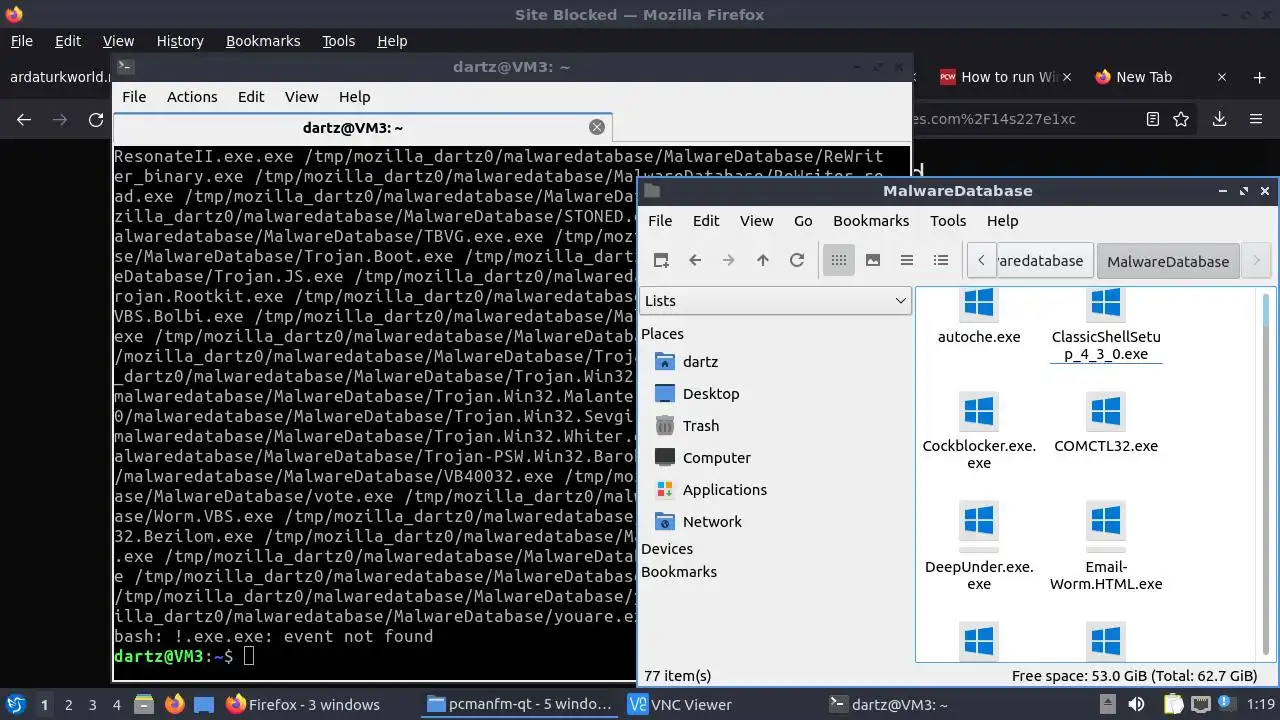This screenshot has width=1280, height=720.
Task: Open file manager Tools menu
Action: click(x=948, y=221)
